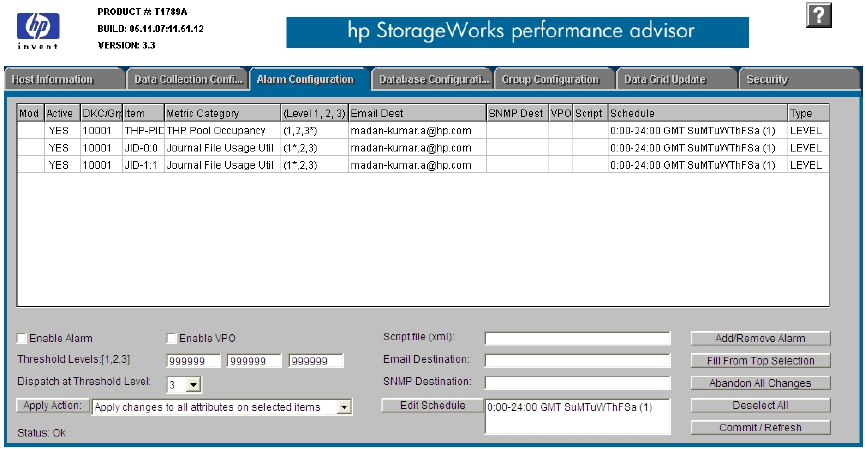Toggle the Enable VPO checkbox
Viewport: 865px width, 449px height.
click(172, 338)
